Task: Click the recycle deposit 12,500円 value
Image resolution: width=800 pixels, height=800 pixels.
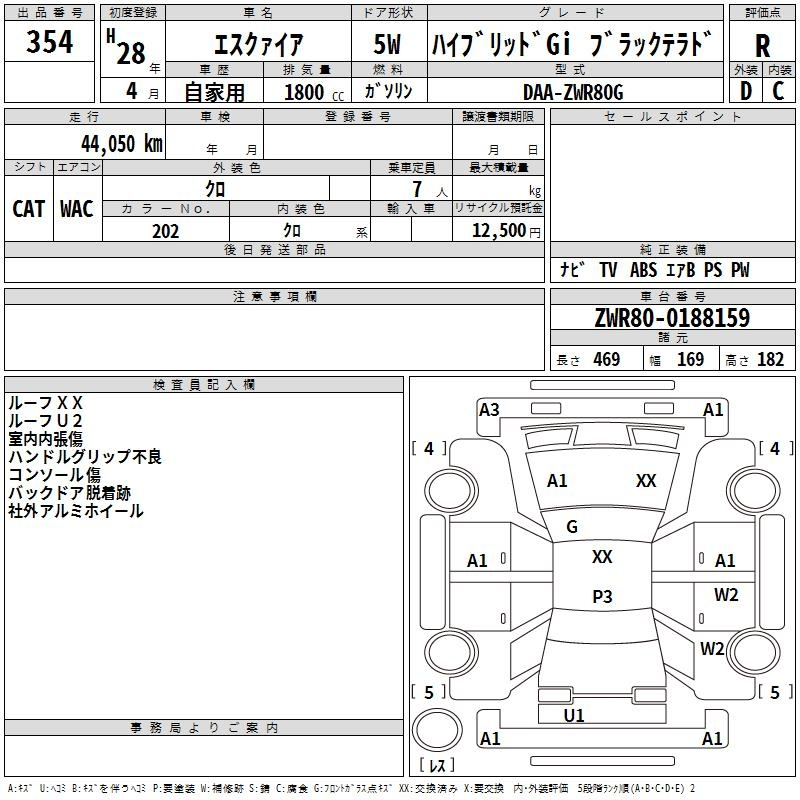Action: 506,231
